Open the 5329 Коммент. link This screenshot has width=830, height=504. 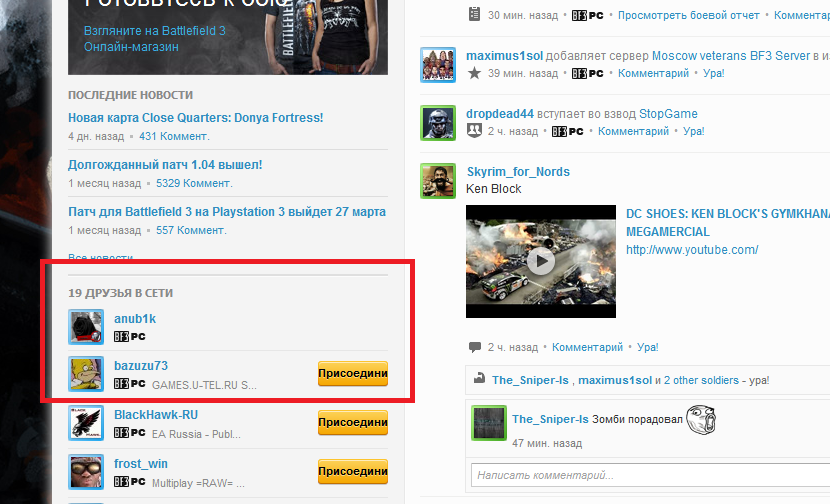pos(194,183)
